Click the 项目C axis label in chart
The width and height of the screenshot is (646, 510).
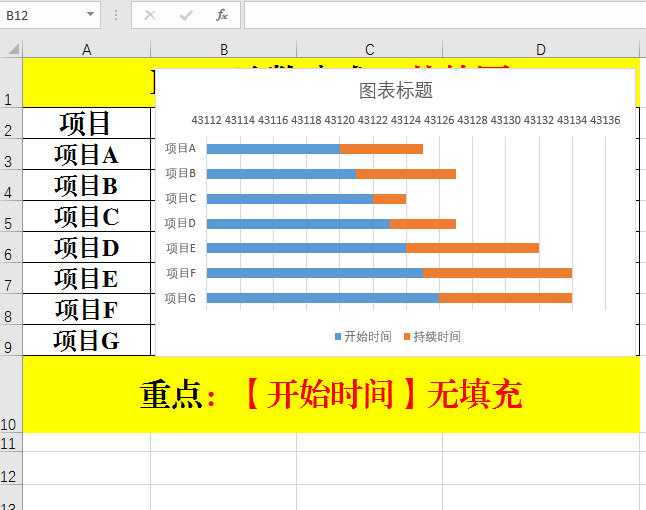(180, 199)
